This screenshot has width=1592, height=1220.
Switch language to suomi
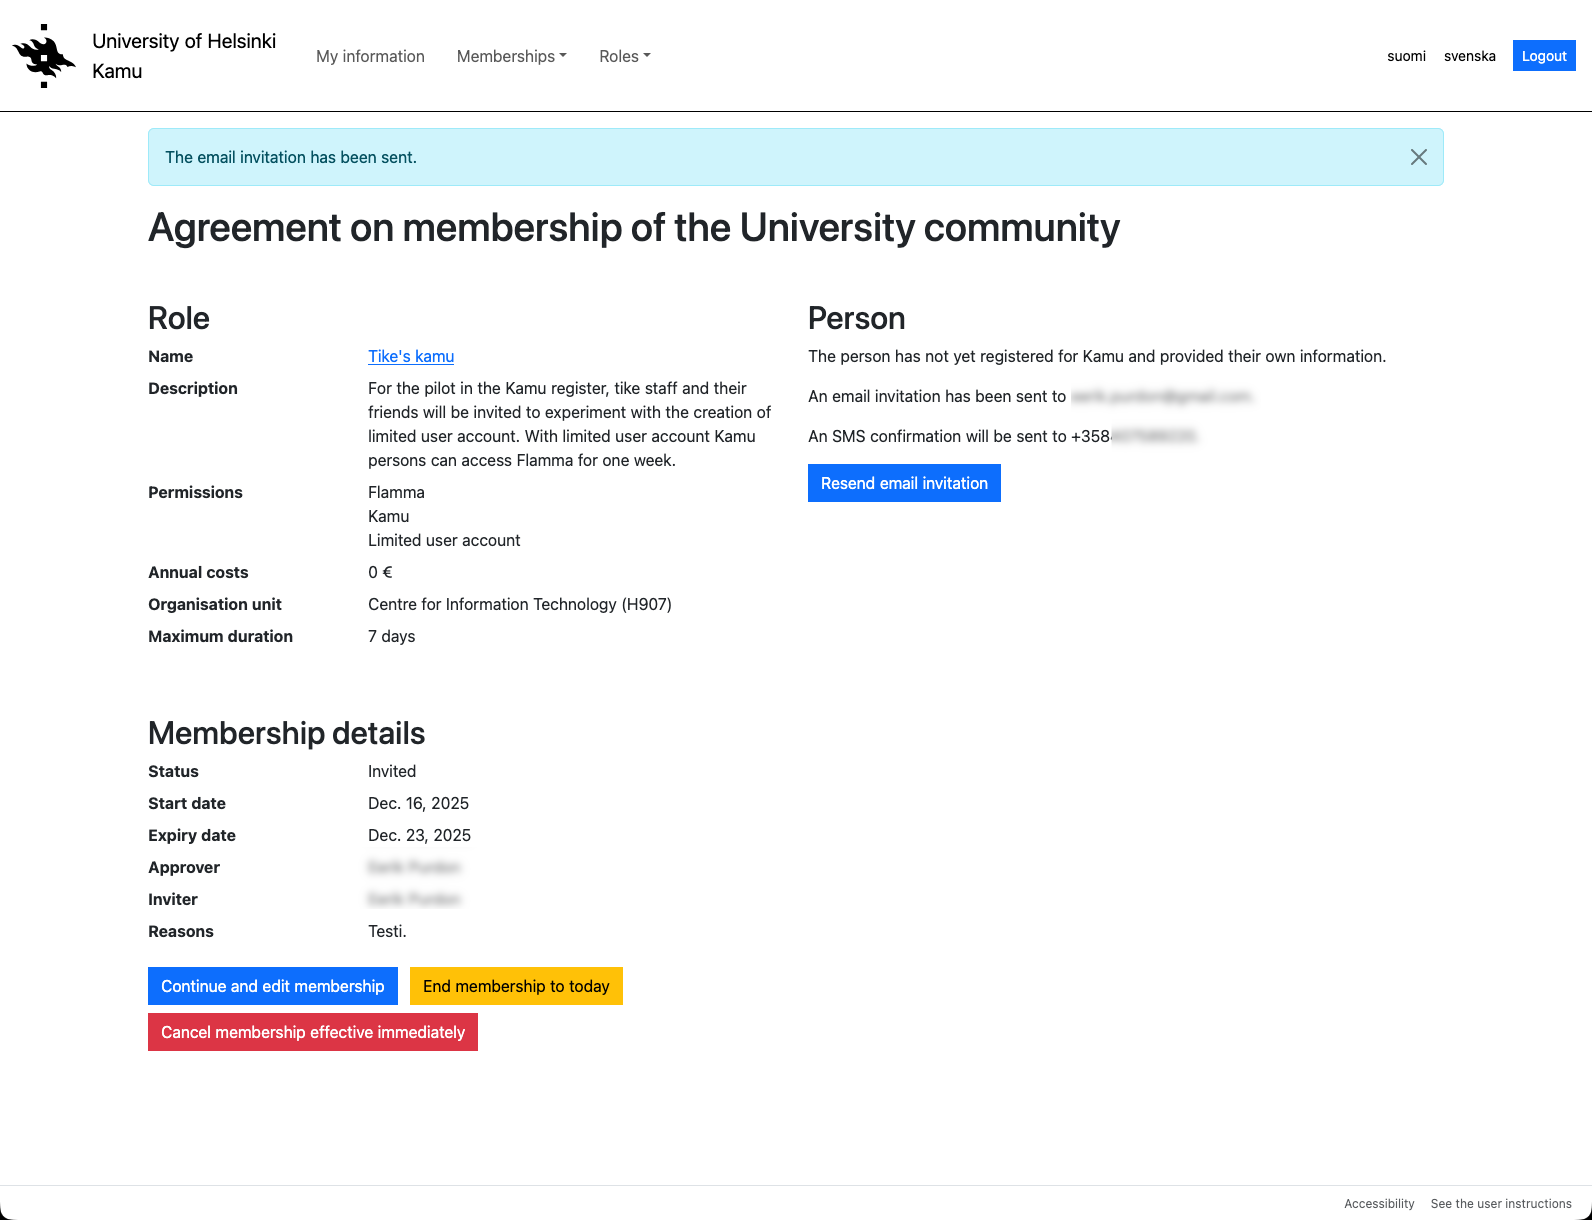point(1406,56)
